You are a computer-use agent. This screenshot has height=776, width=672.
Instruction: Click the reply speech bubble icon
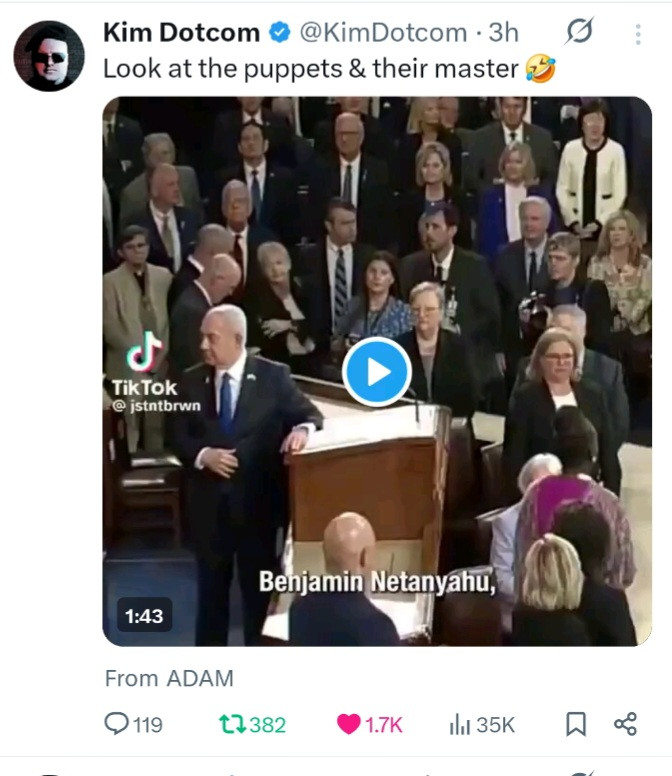117,724
